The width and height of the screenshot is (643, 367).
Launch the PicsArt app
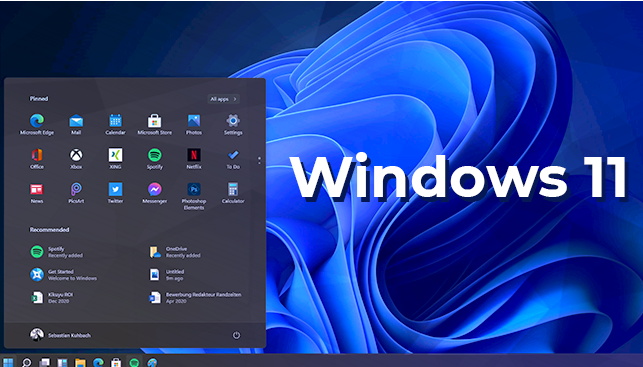[76, 194]
